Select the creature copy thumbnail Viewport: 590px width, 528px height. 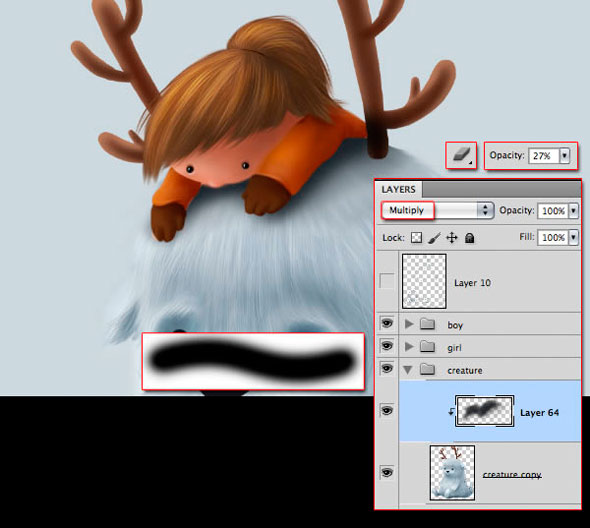tap(452, 473)
